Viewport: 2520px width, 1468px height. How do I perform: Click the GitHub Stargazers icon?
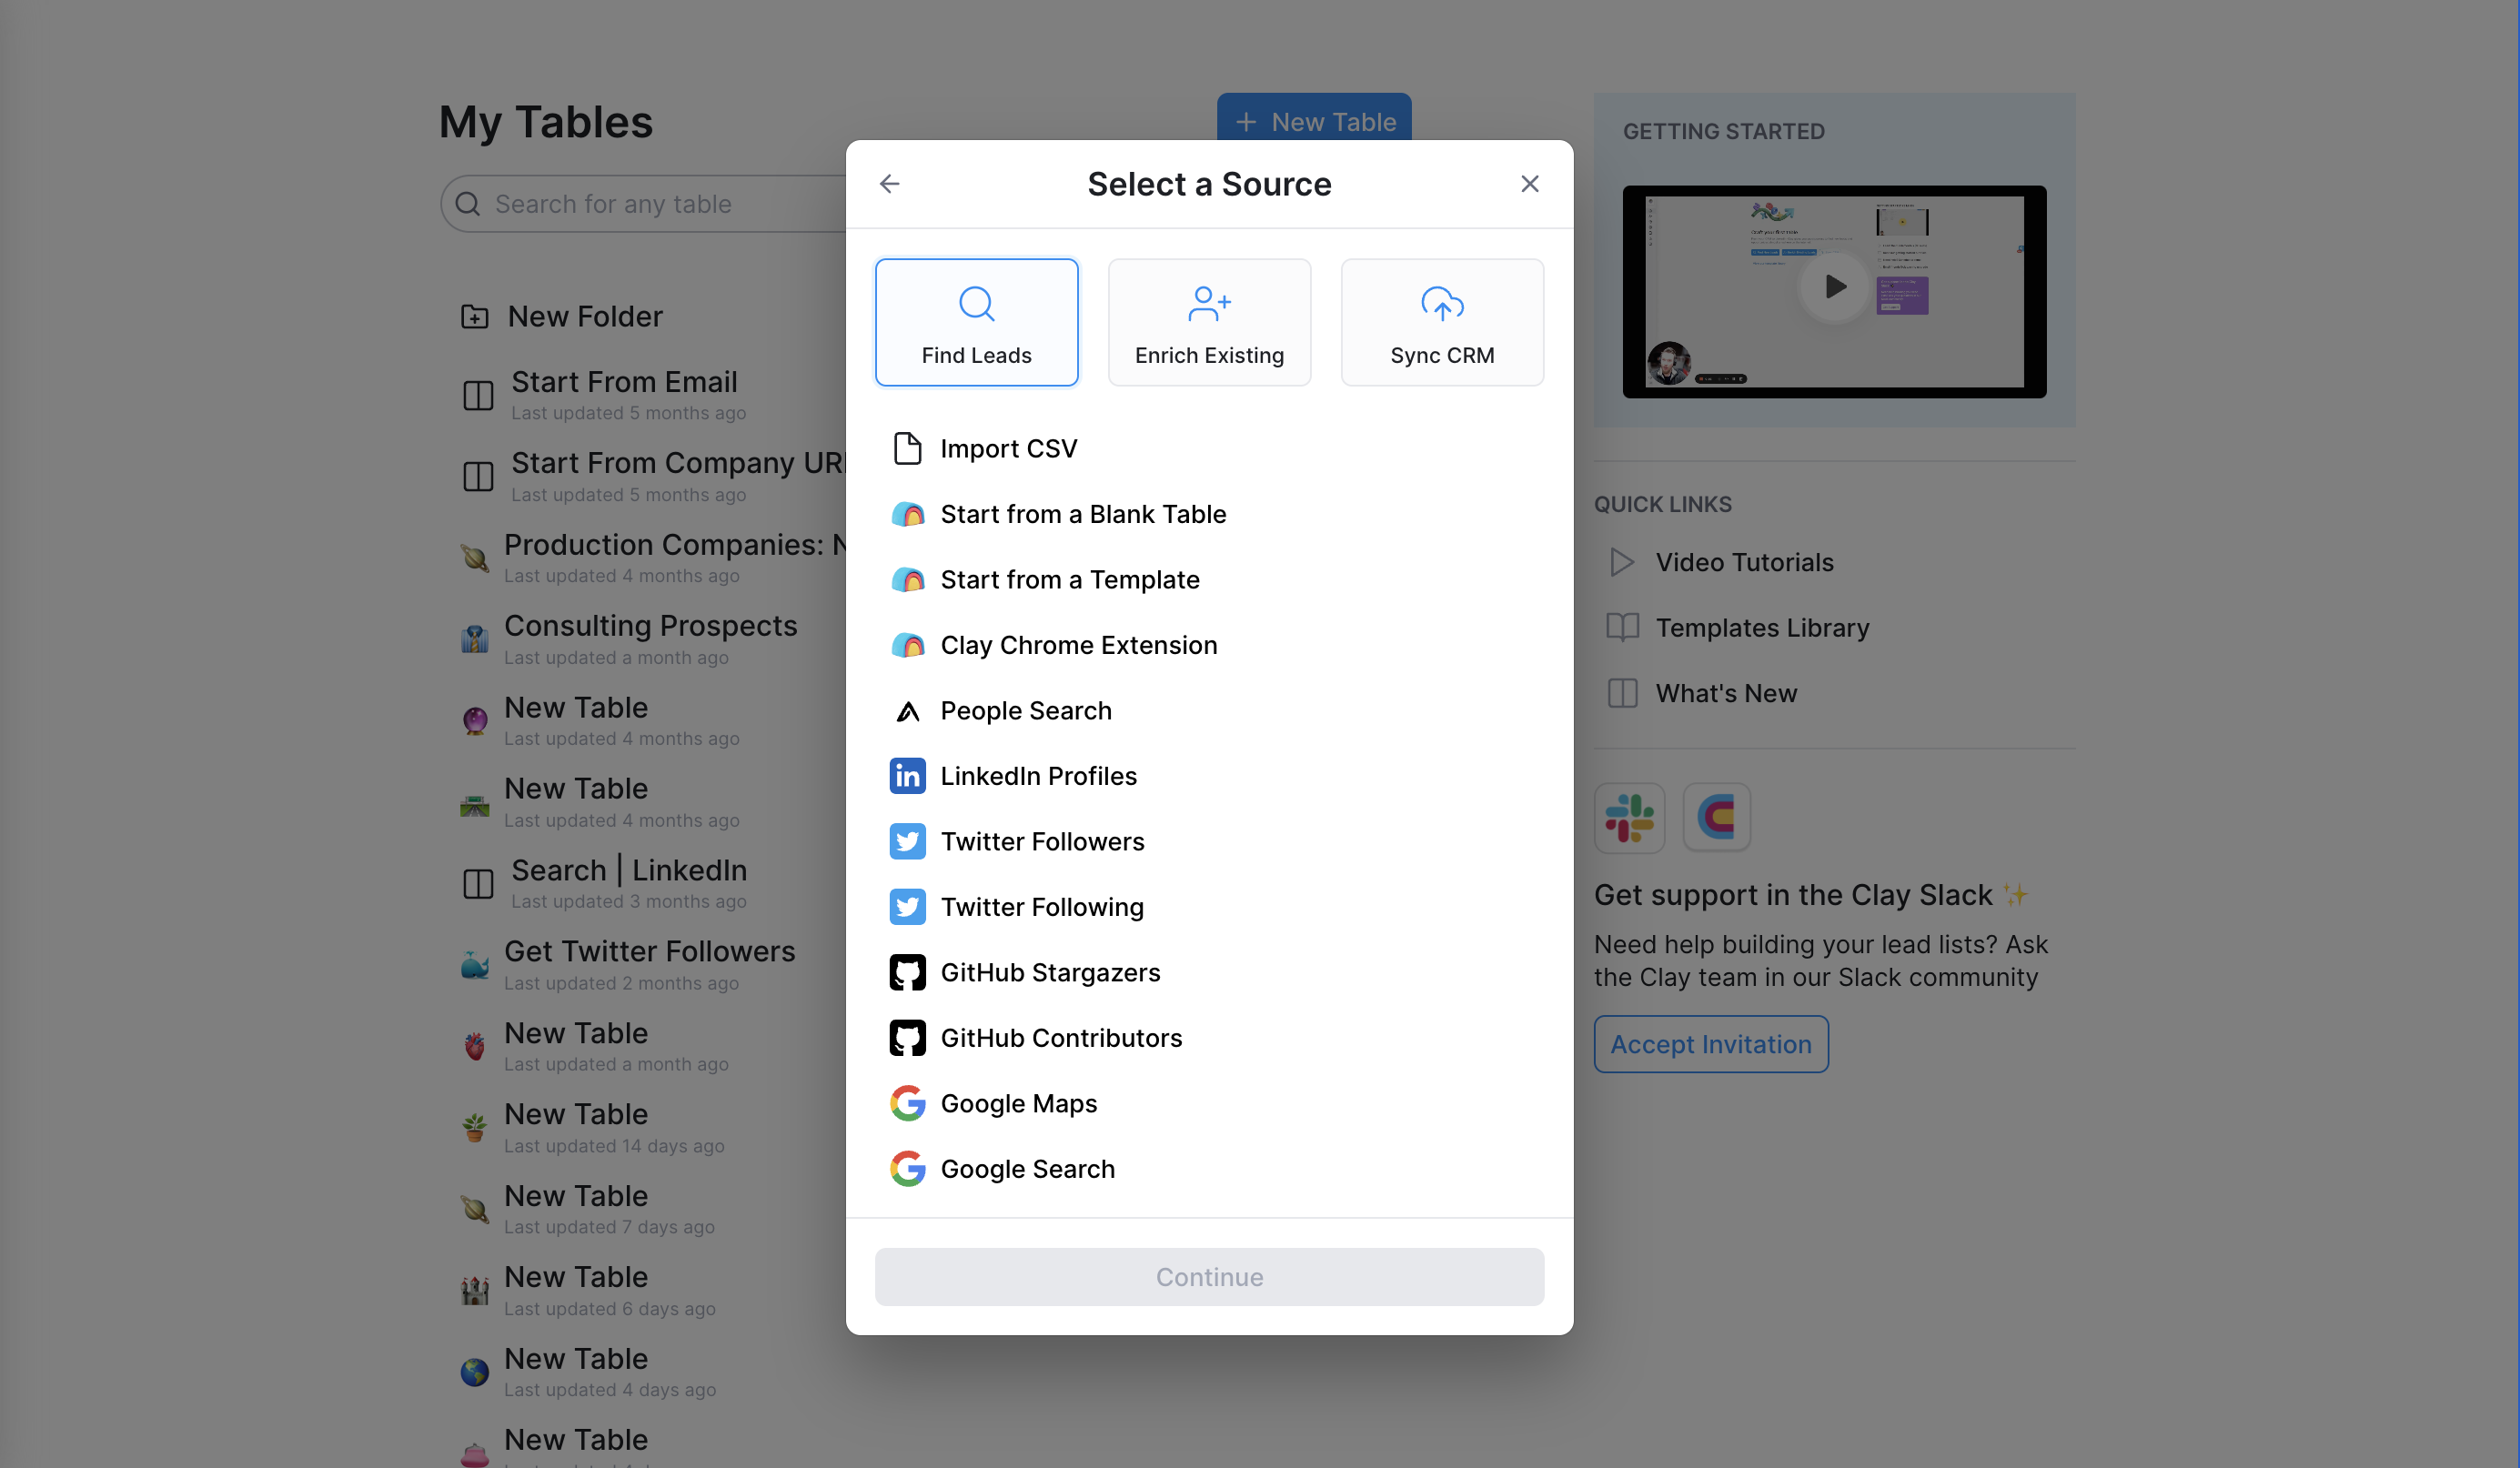point(907,973)
